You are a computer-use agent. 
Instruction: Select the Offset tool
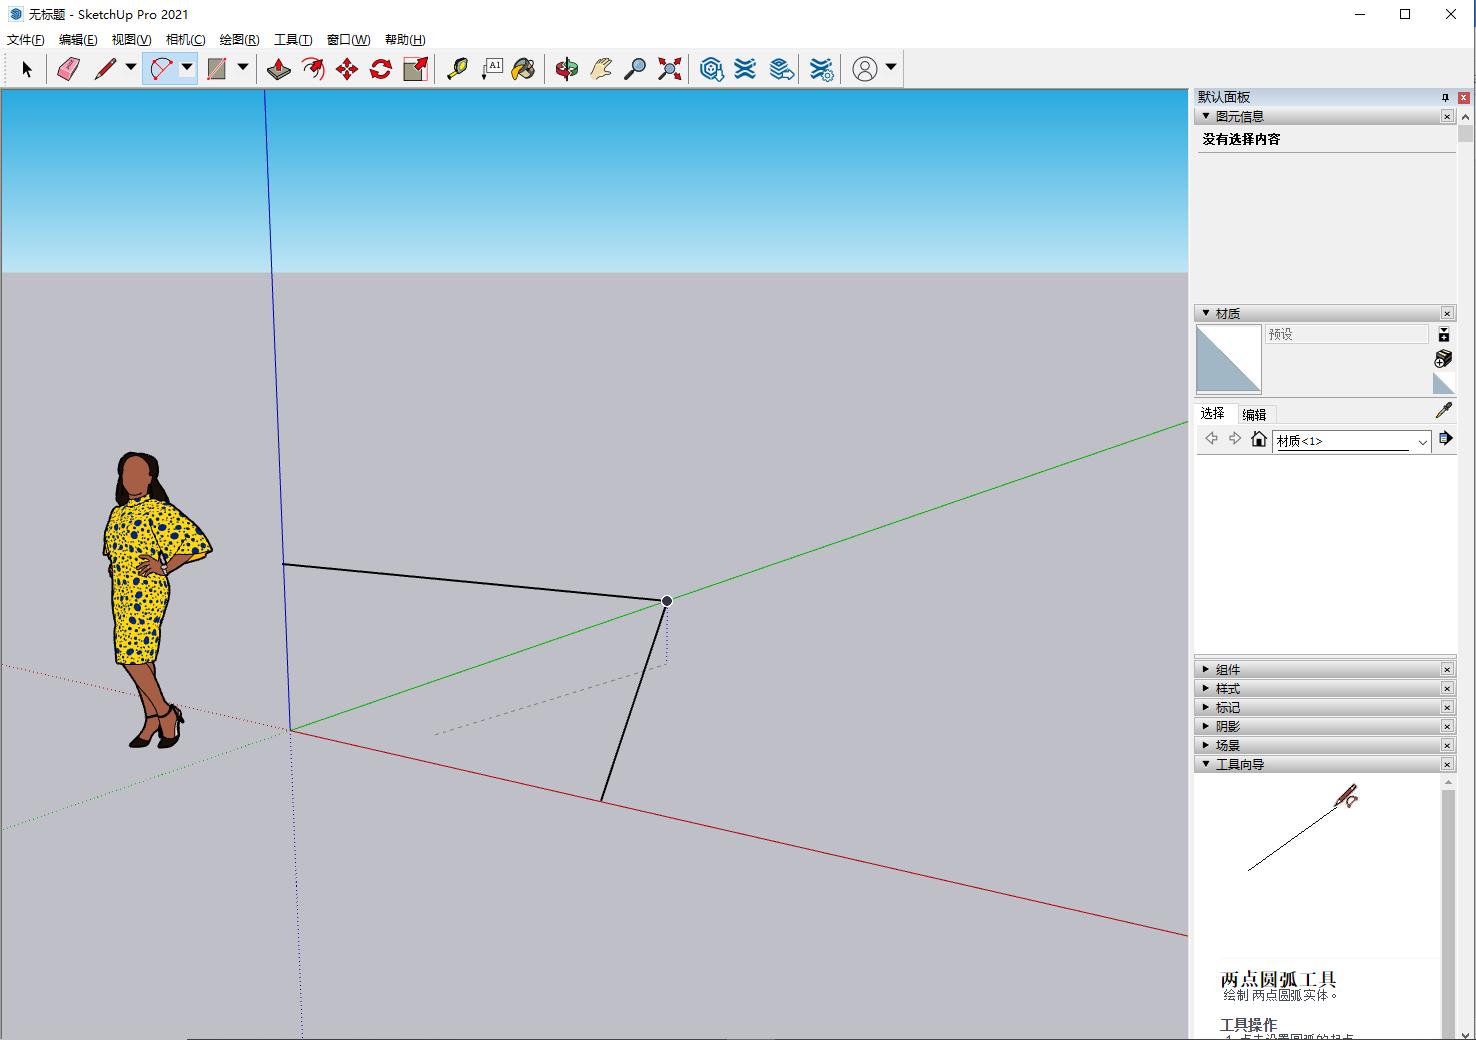[x=313, y=69]
